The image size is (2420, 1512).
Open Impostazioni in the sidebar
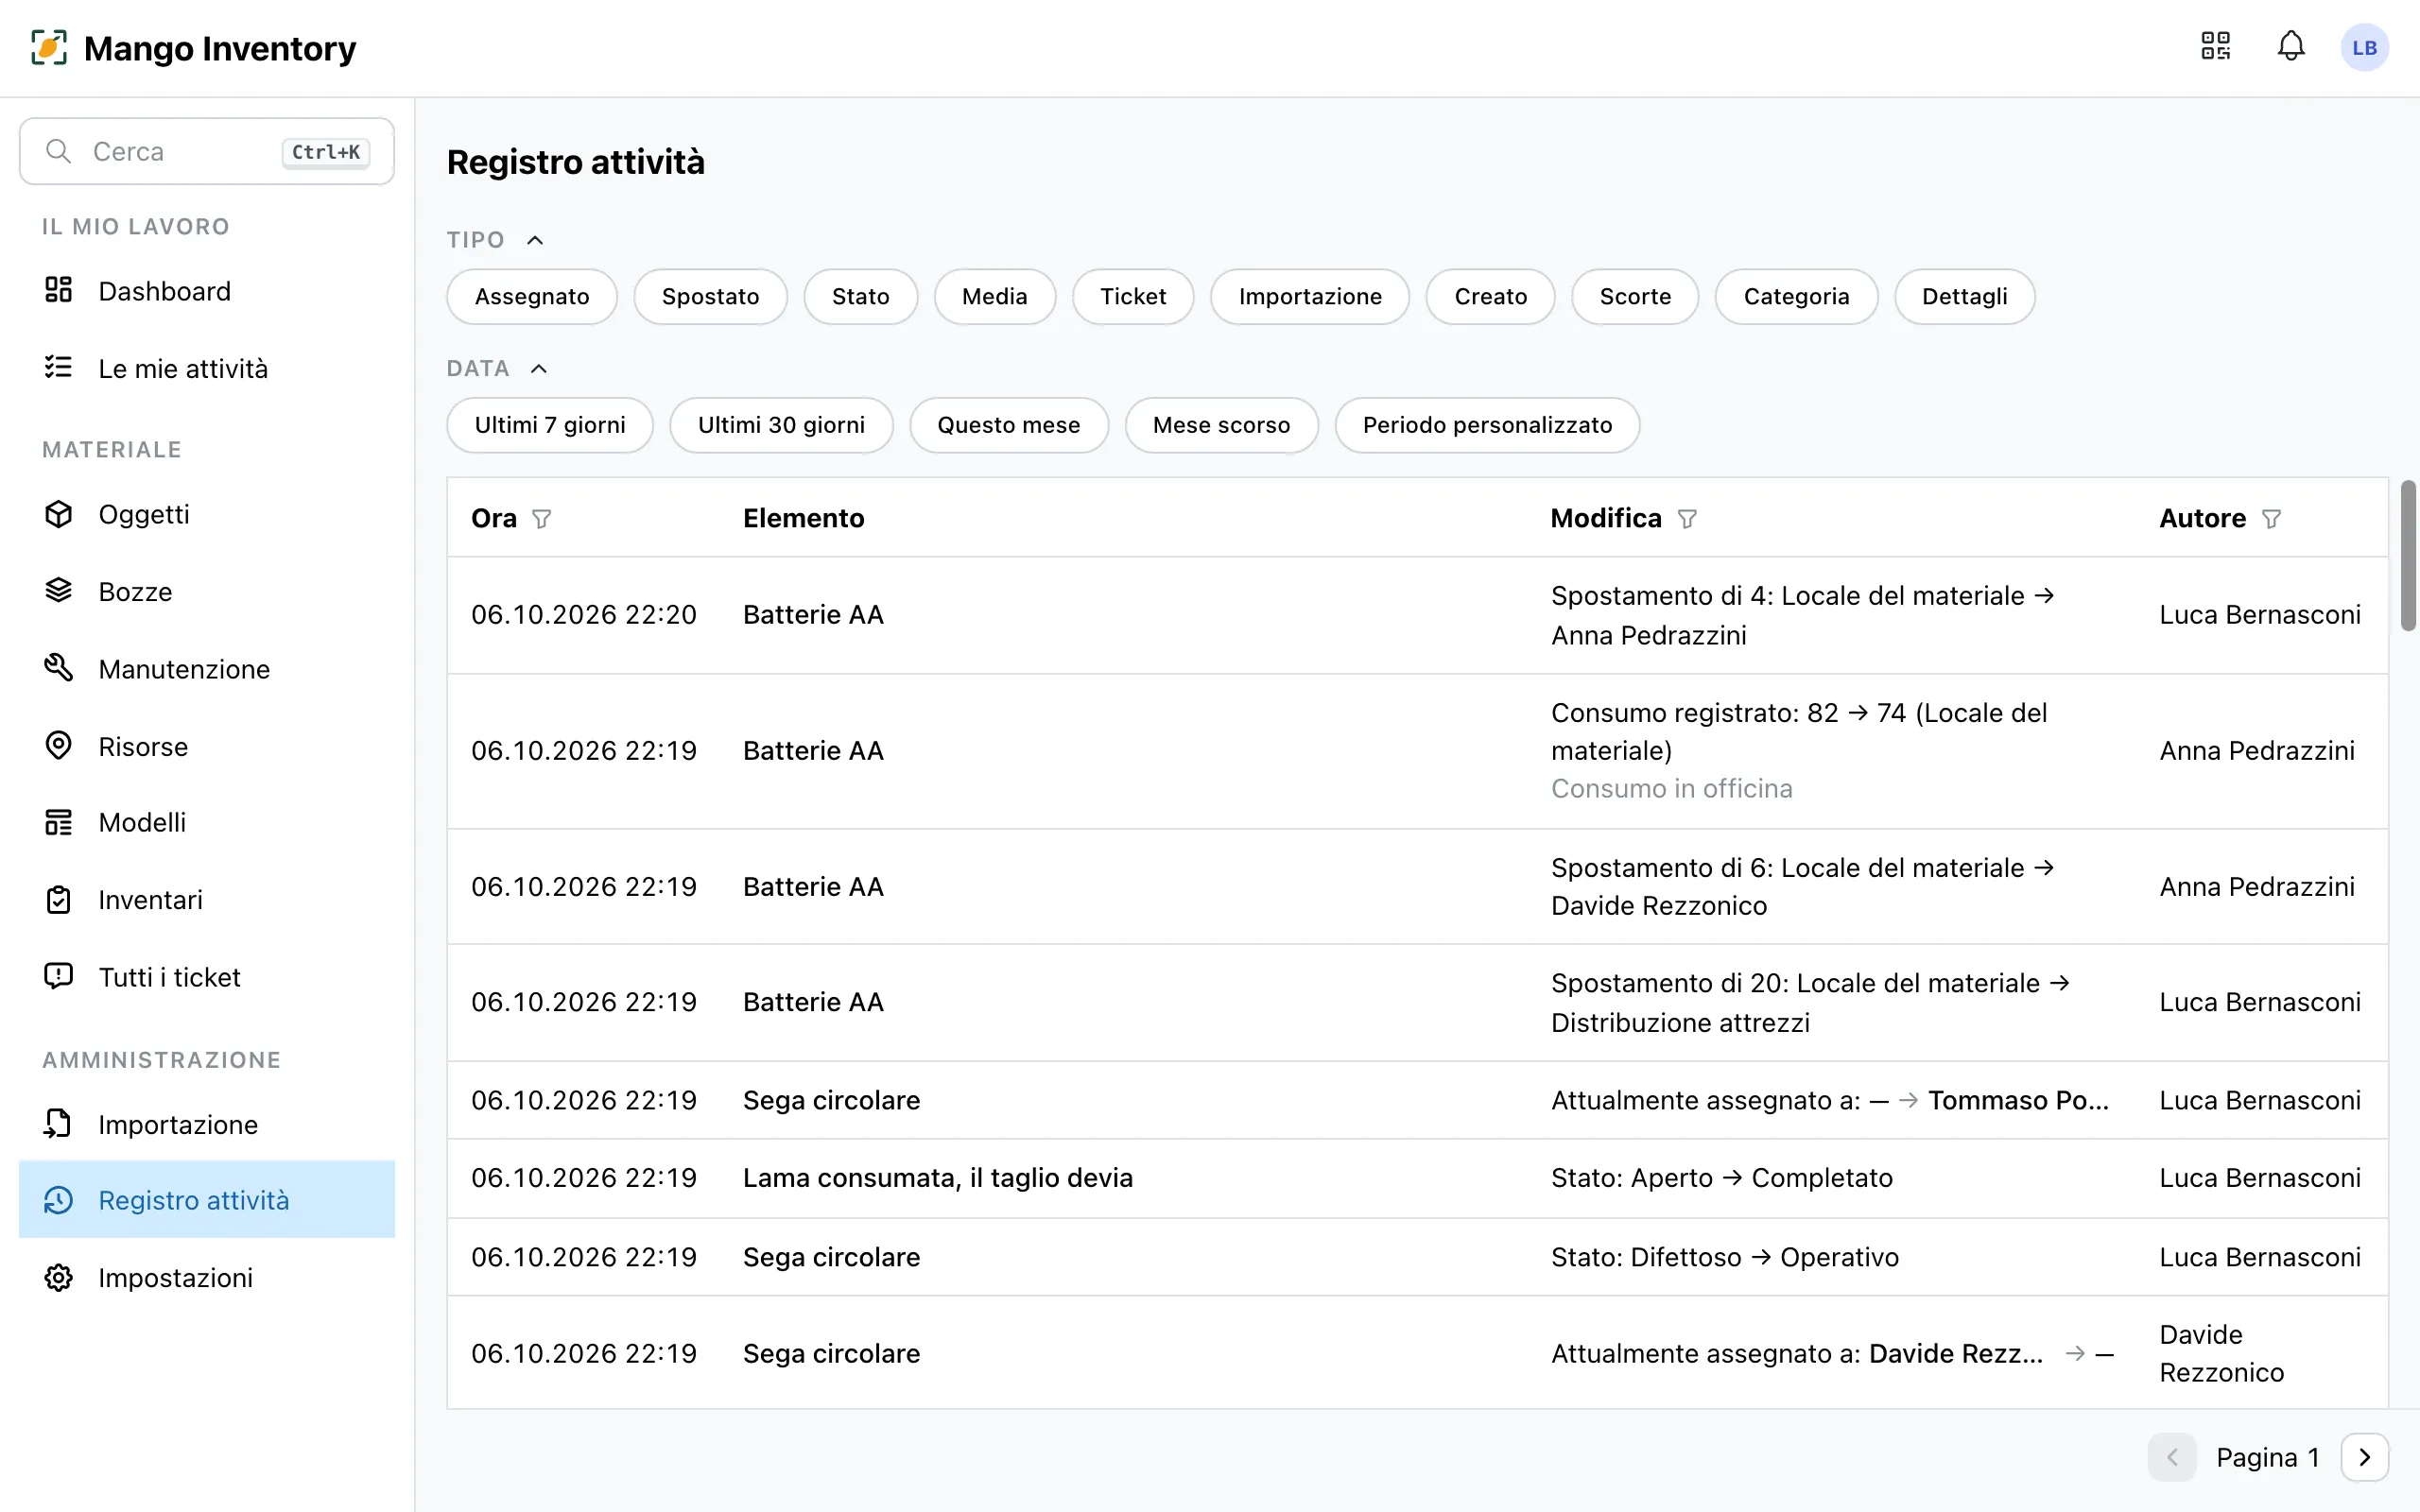[207, 1278]
